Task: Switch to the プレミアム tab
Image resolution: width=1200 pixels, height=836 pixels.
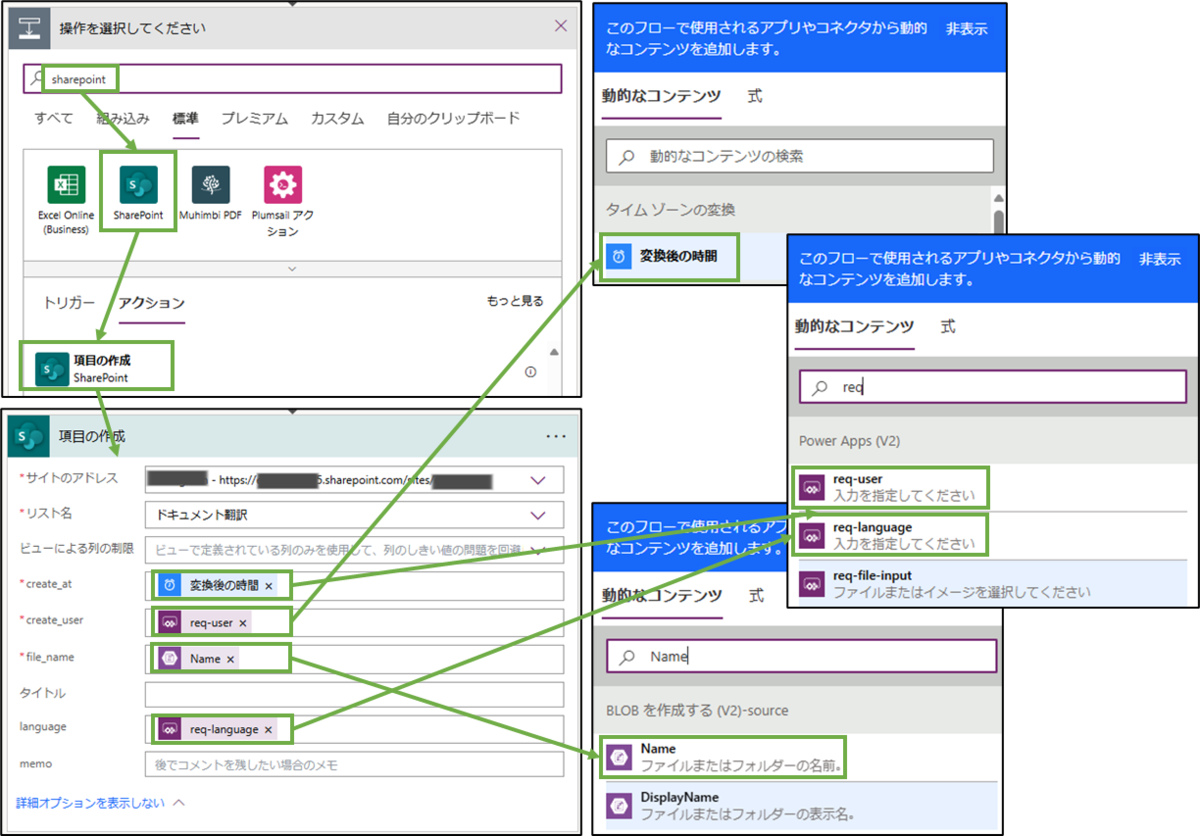Action: pyautogui.click(x=254, y=118)
